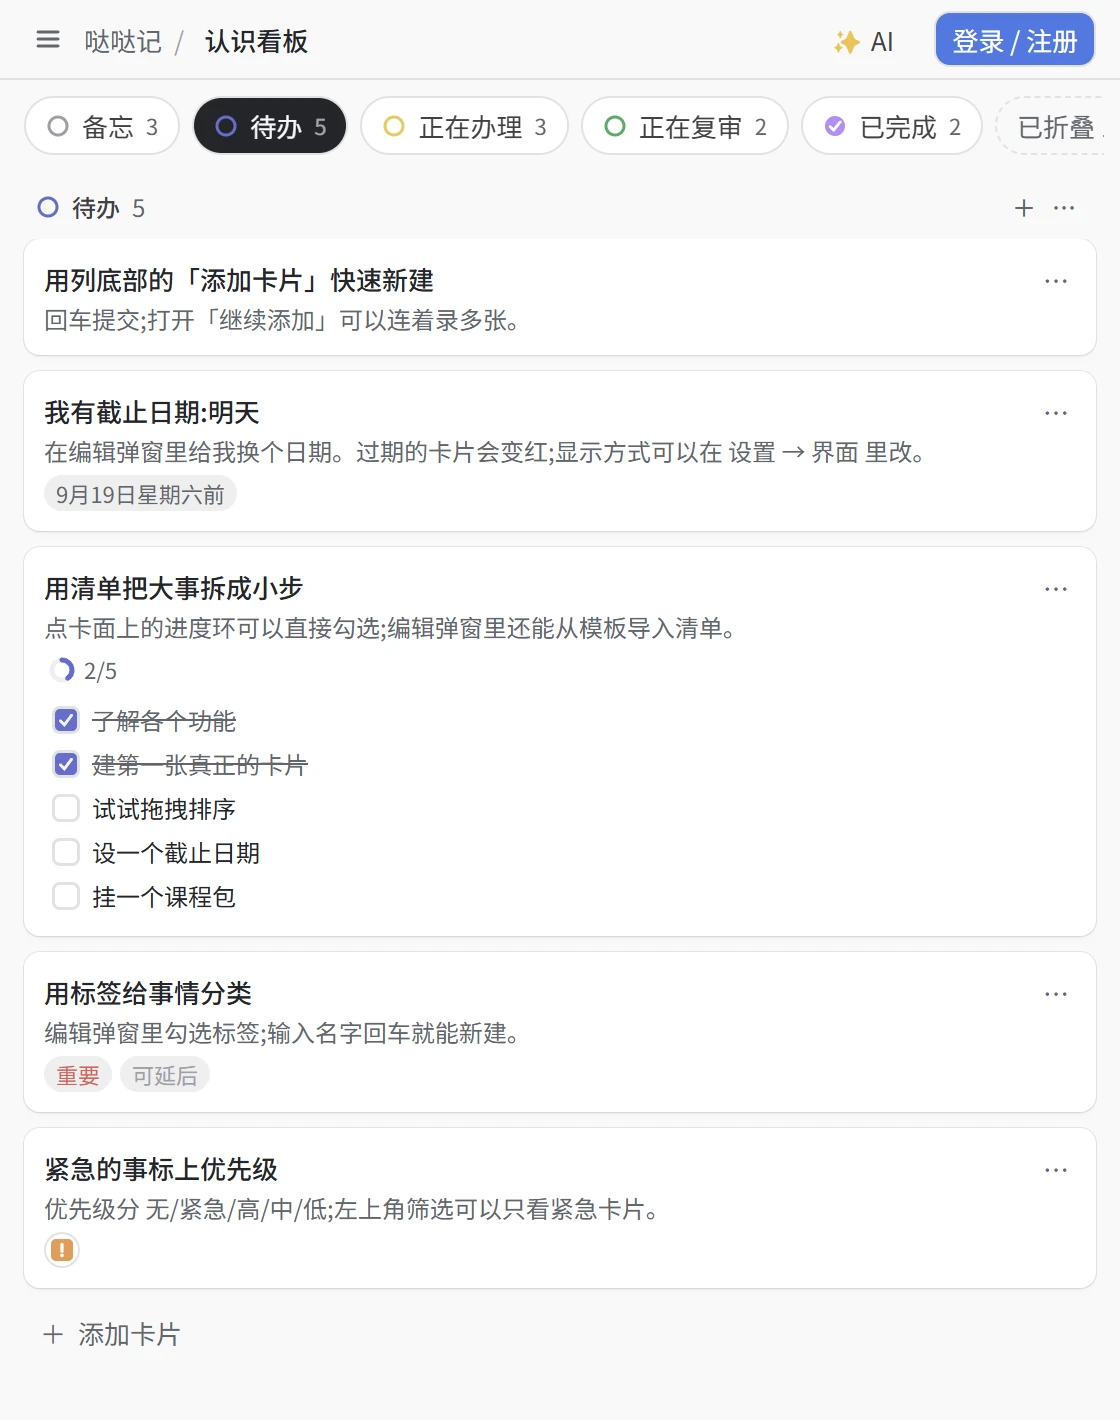
Task: Click the 回车提交 card description text
Action: tap(282, 321)
